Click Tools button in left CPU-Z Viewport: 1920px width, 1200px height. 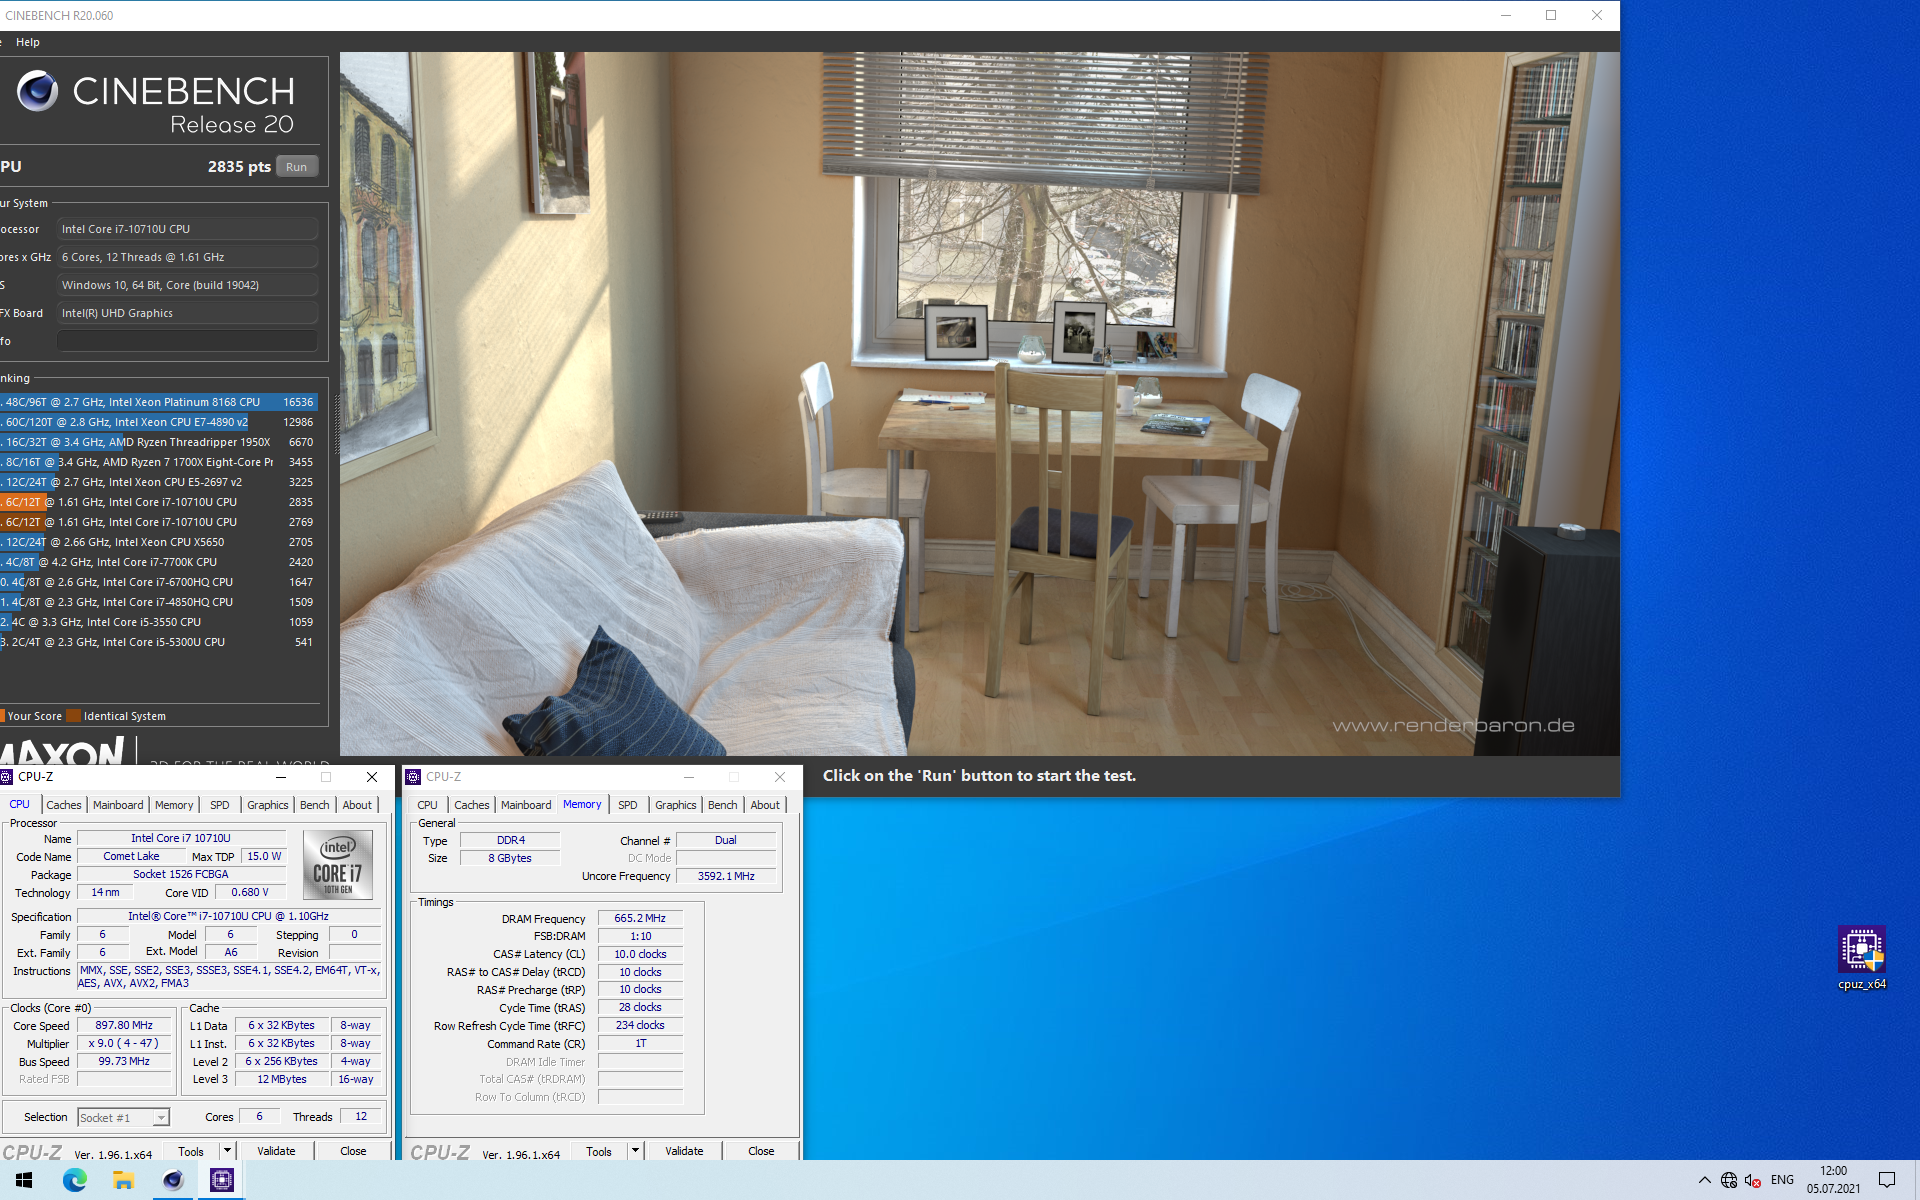[x=191, y=1151]
